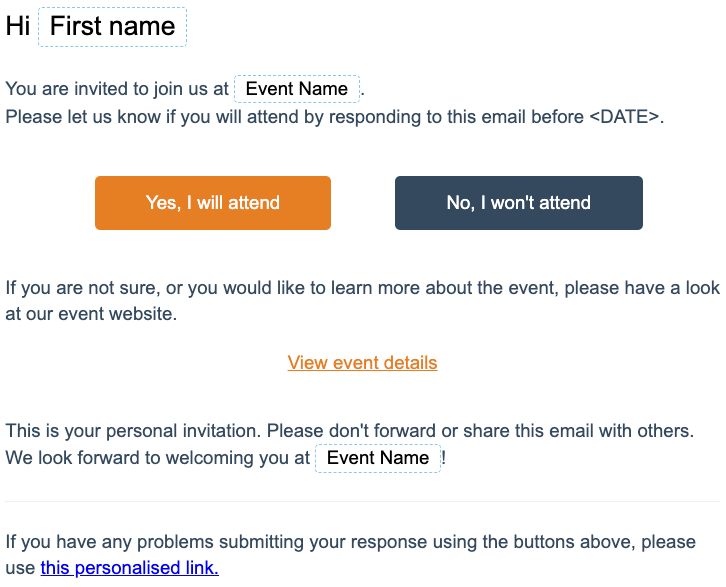Select the First name merge tag
726x587 pixels.
[113, 26]
